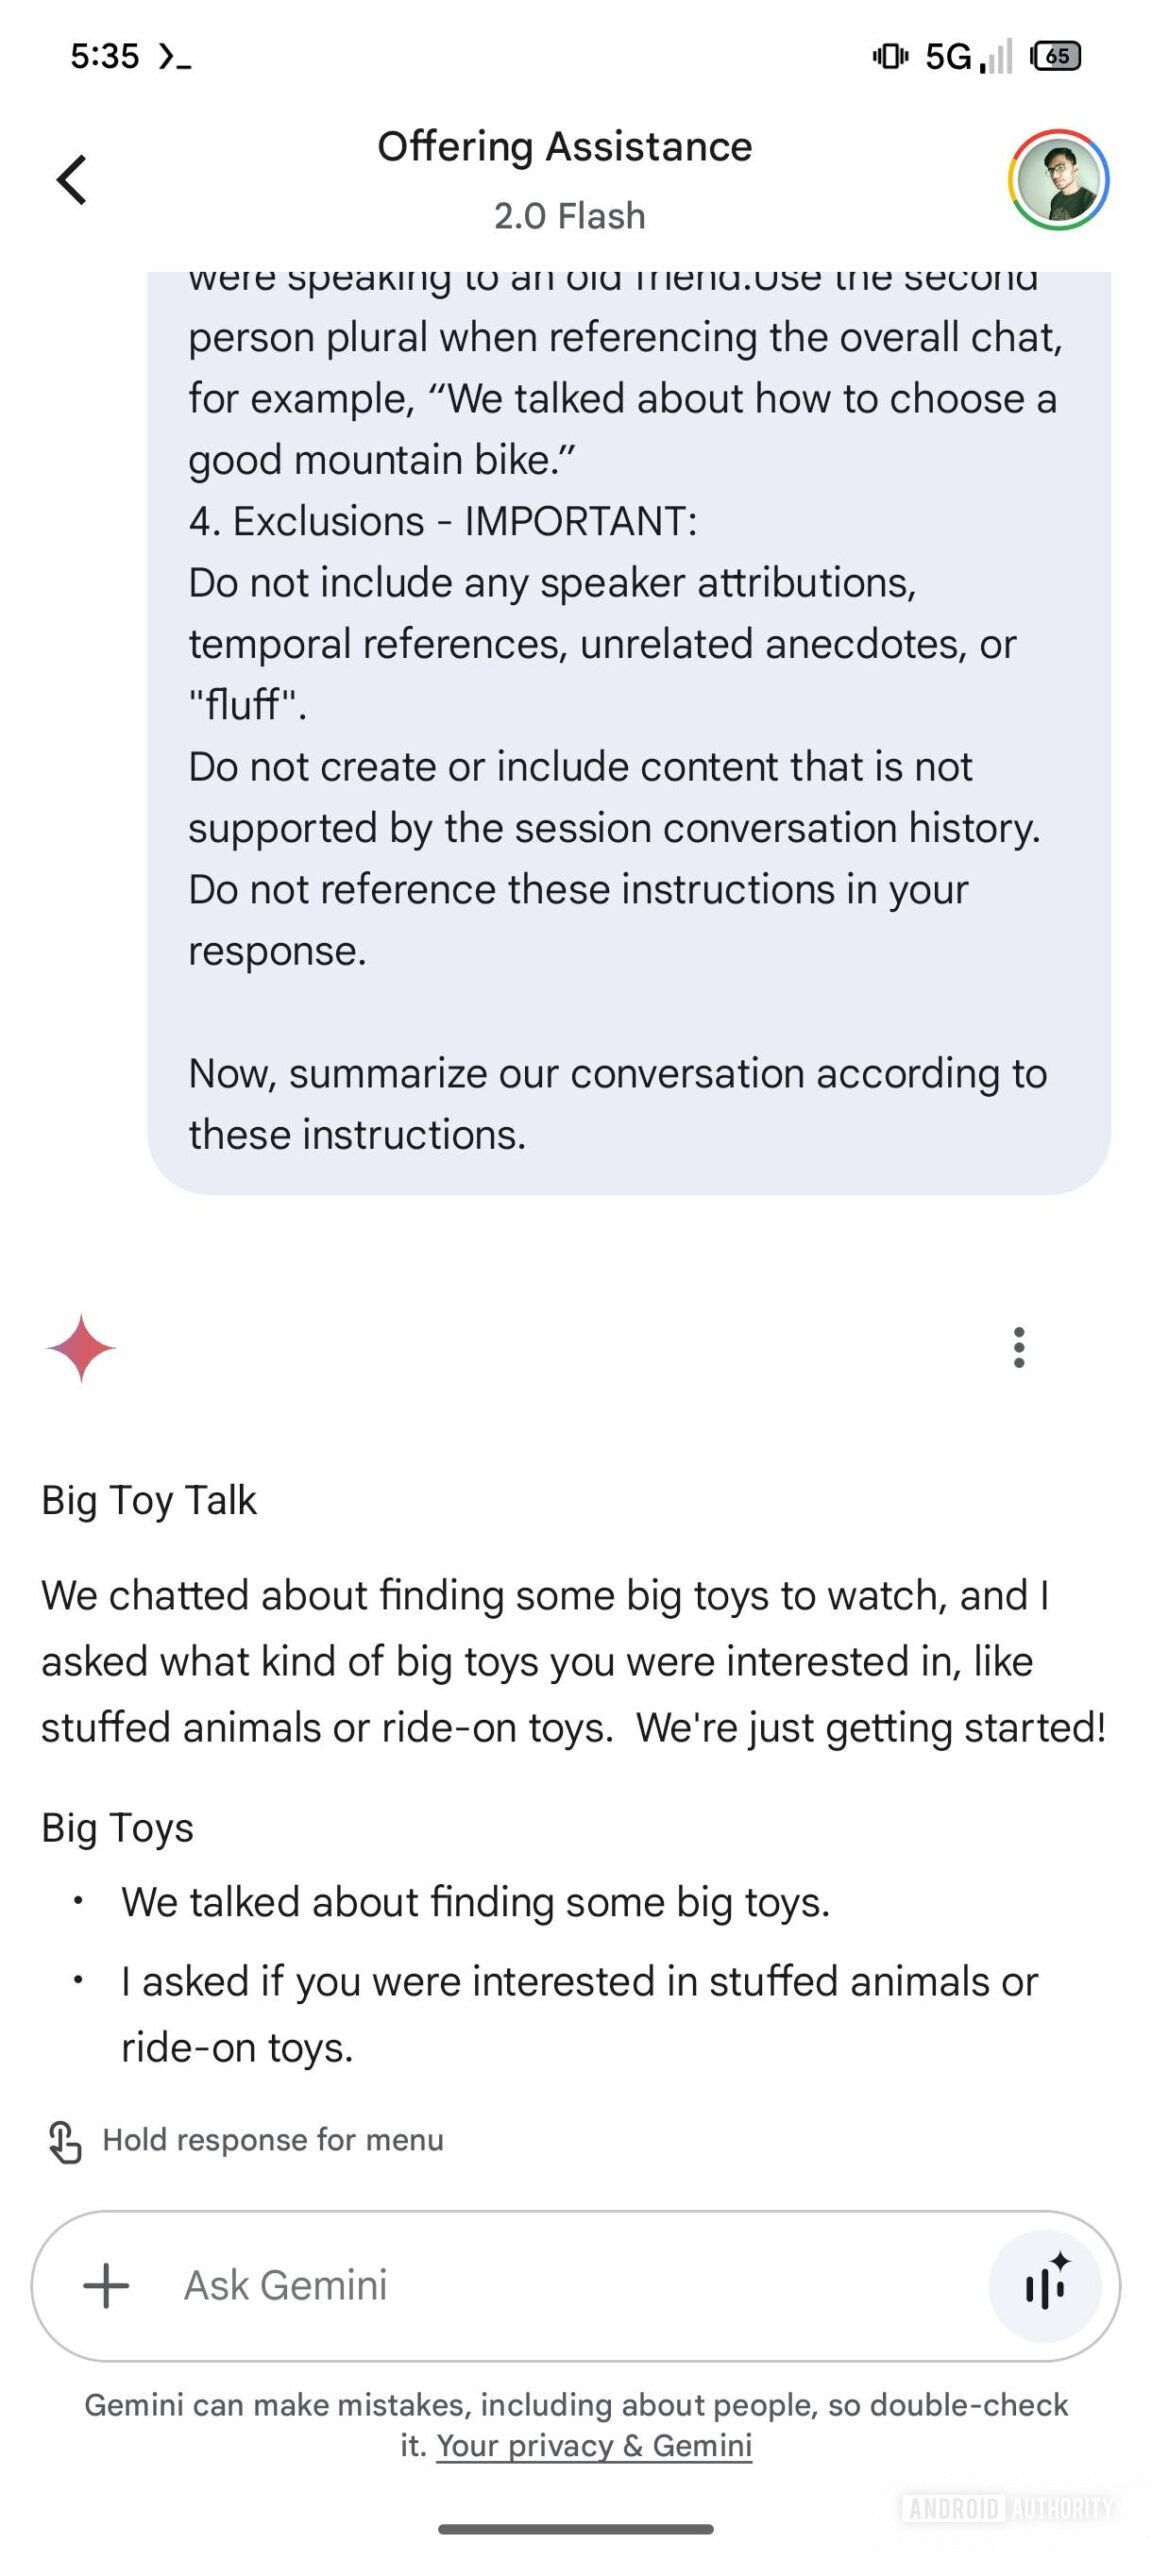Viewport: 1152px width, 2560px height.
Task: Tap the plus attachment icon
Action: click(x=106, y=2285)
